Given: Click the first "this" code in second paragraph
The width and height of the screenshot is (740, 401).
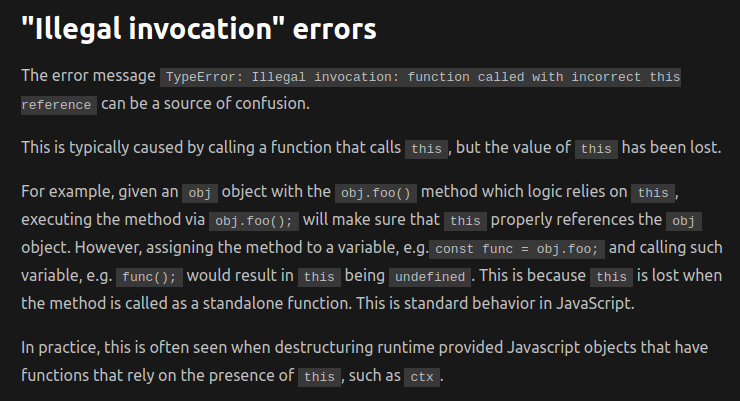Looking at the screenshot, I should pyautogui.click(x=426, y=149).
